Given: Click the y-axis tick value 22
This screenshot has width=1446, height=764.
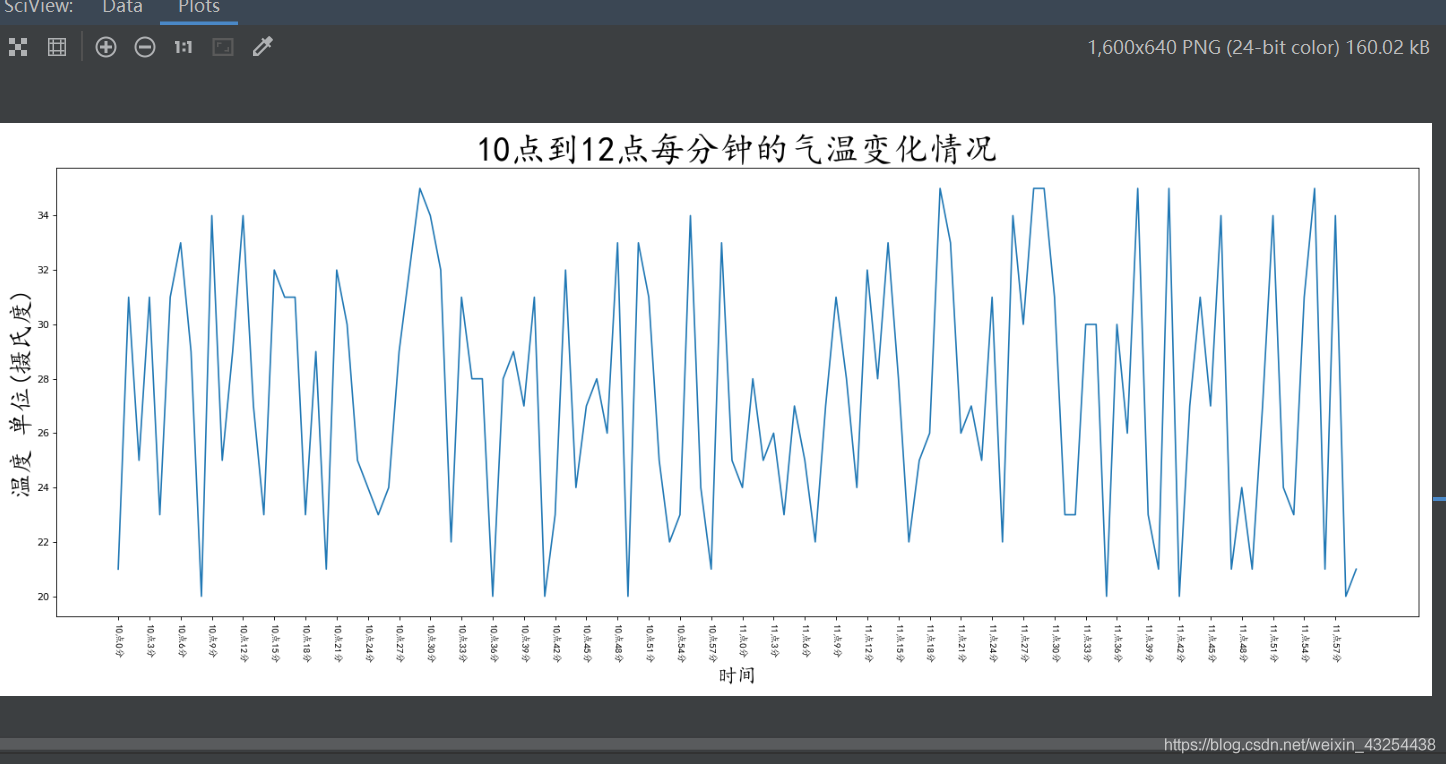Looking at the screenshot, I should point(45,542).
